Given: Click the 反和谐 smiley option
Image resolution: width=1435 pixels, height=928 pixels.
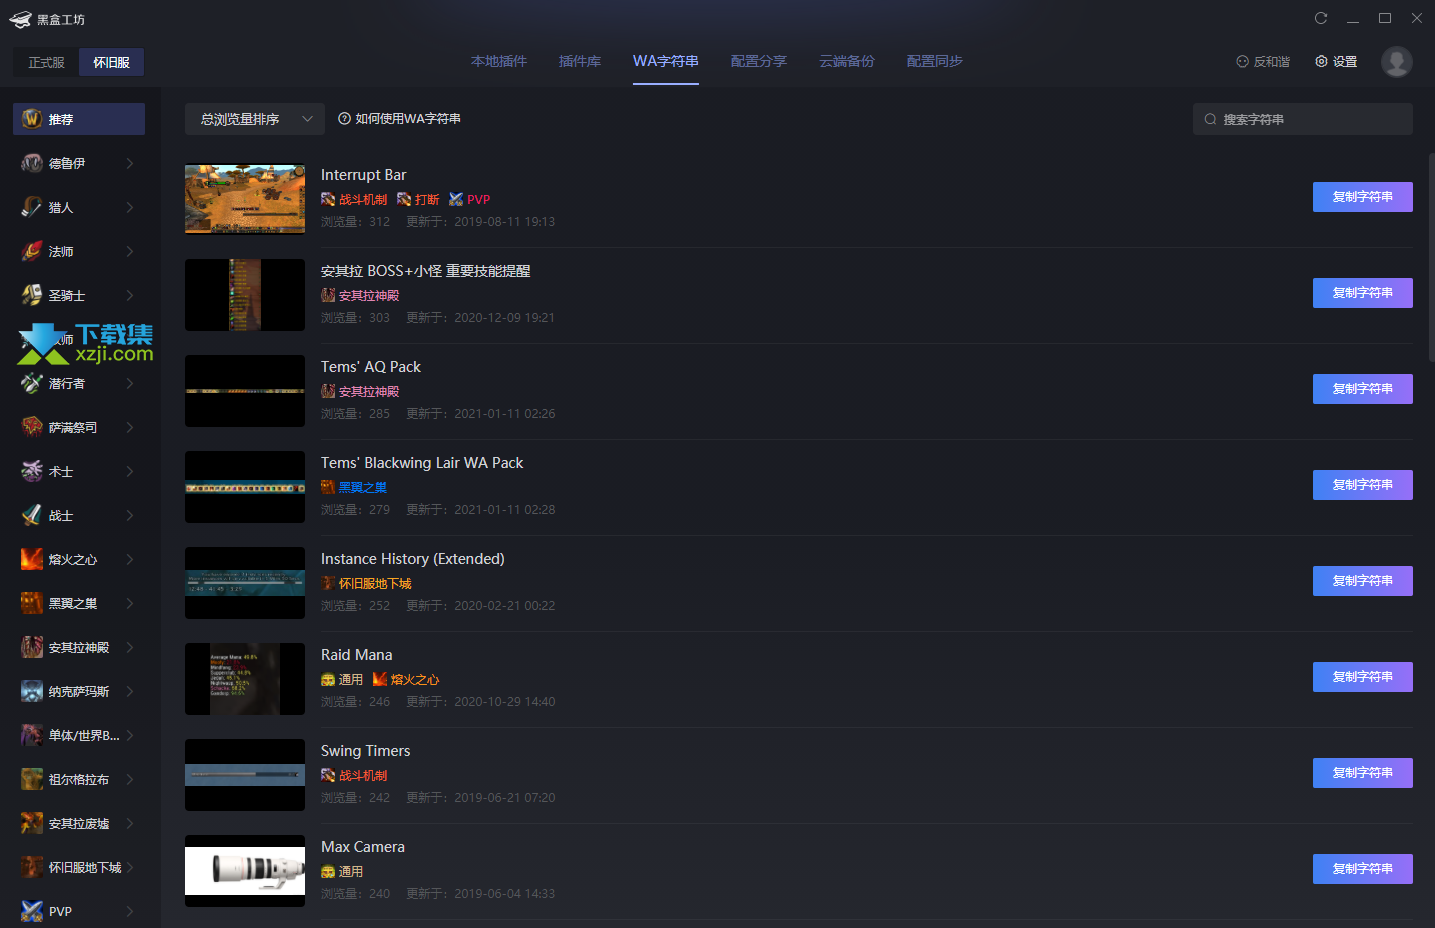Looking at the screenshot, I should (1263, 62).
